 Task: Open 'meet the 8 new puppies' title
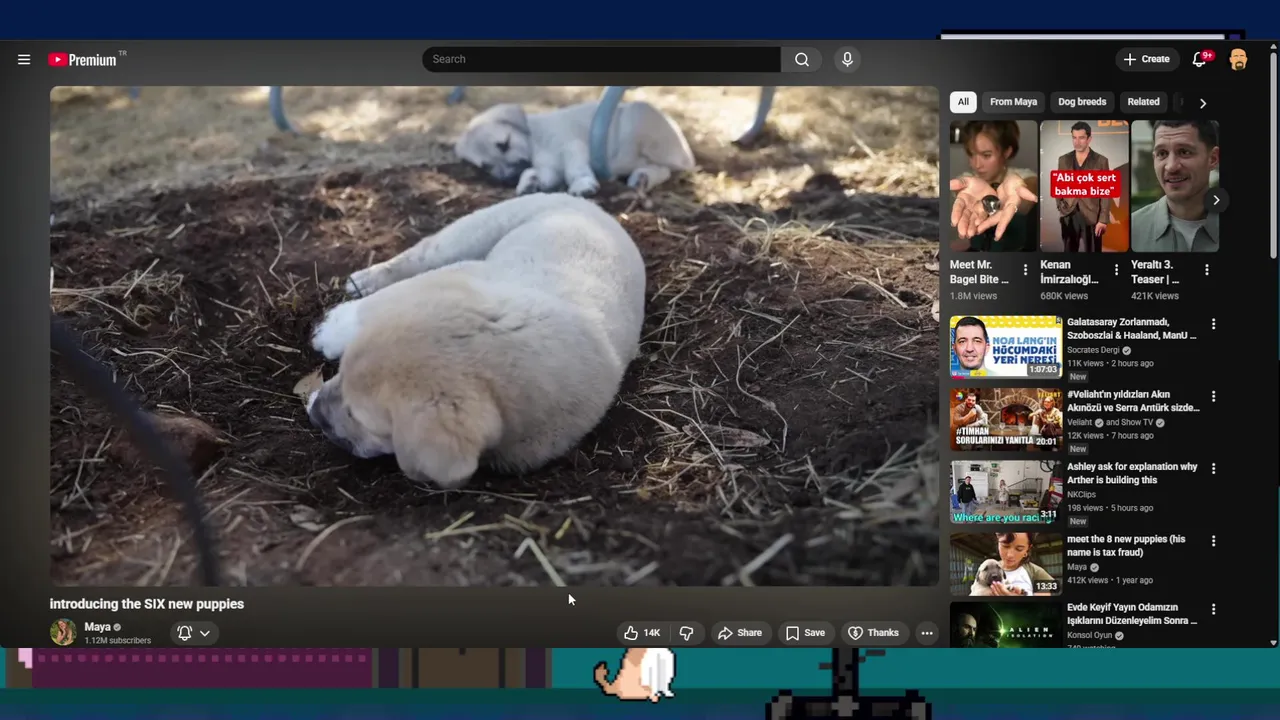(x=1126, y=545)
